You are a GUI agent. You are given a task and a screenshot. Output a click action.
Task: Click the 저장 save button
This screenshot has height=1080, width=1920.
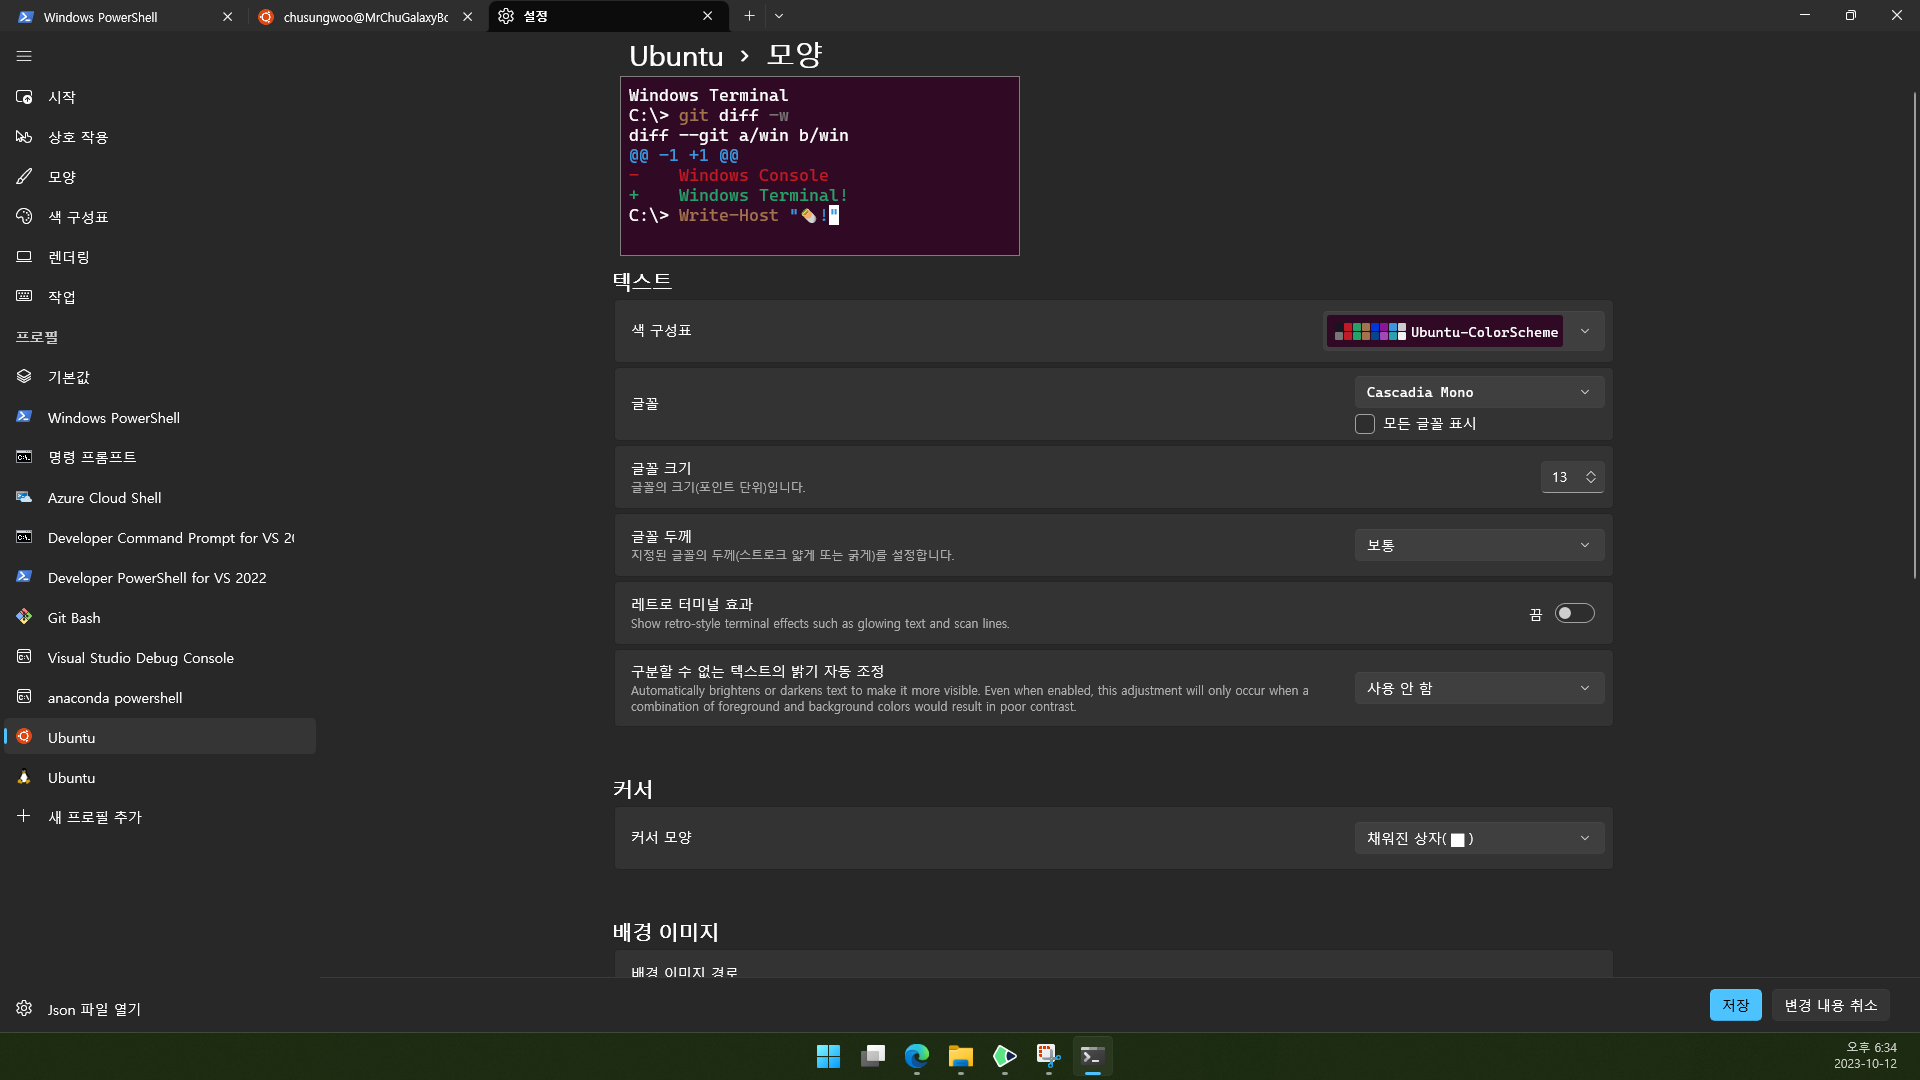click(x=1735, y=1005)
